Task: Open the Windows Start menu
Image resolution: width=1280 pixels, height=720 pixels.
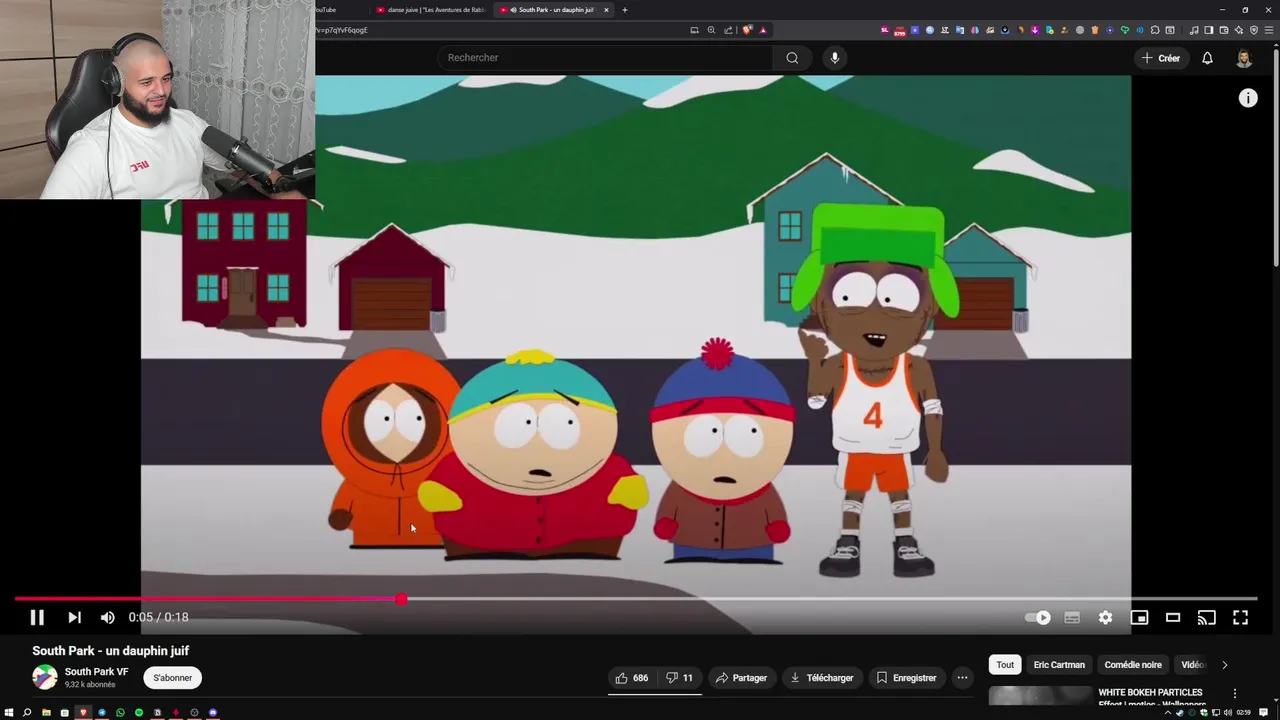Action: click(x=9, y=713)
